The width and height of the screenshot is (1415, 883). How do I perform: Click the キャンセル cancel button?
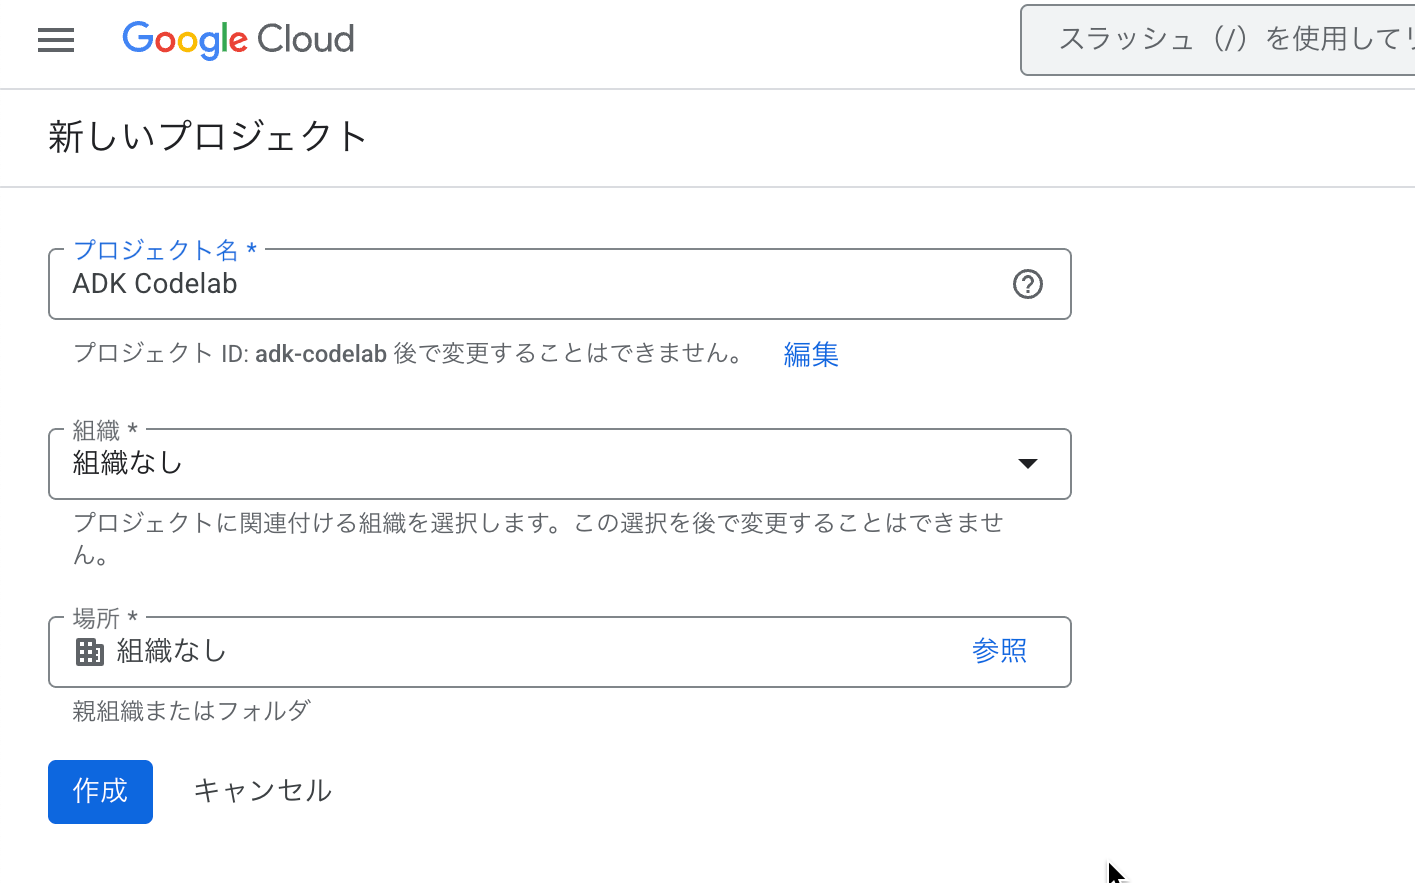click(262, 791)
